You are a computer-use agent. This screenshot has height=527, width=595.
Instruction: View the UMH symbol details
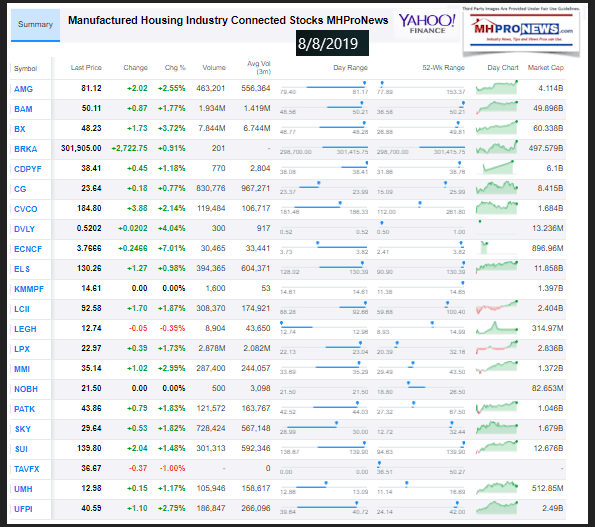[23, 489]
